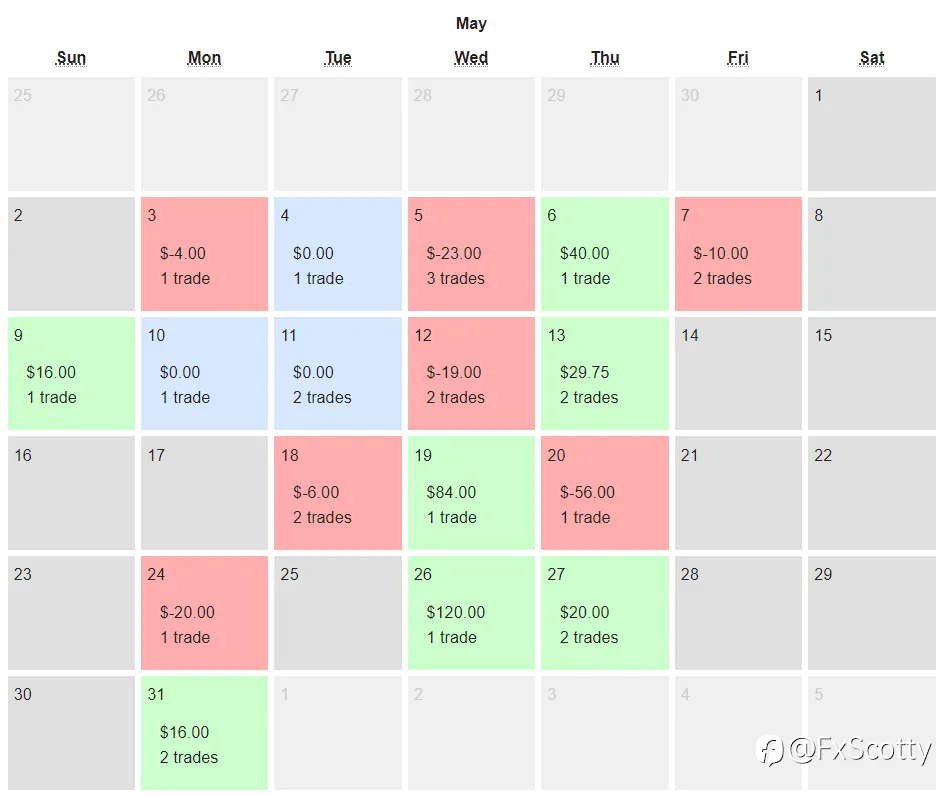Click the Sat column header
The image size is (942, 796).
pos(872,58)
